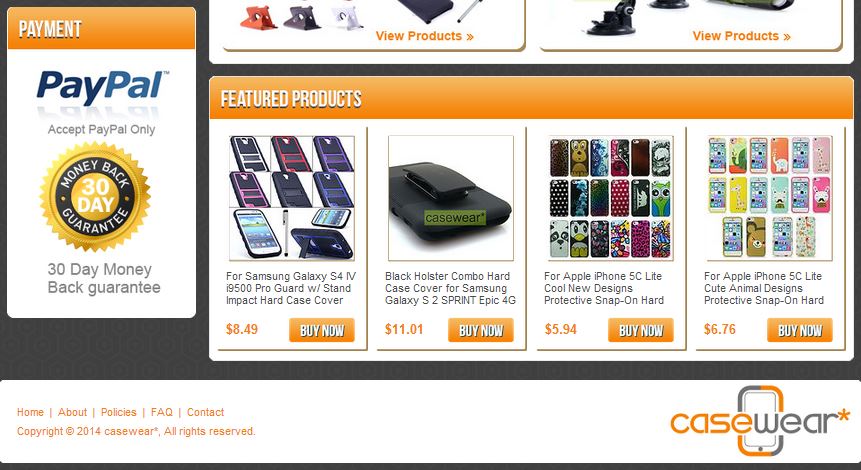Click Buy Now for the $11.01 holster case
861x470 pixels.
tap(481, 330)
